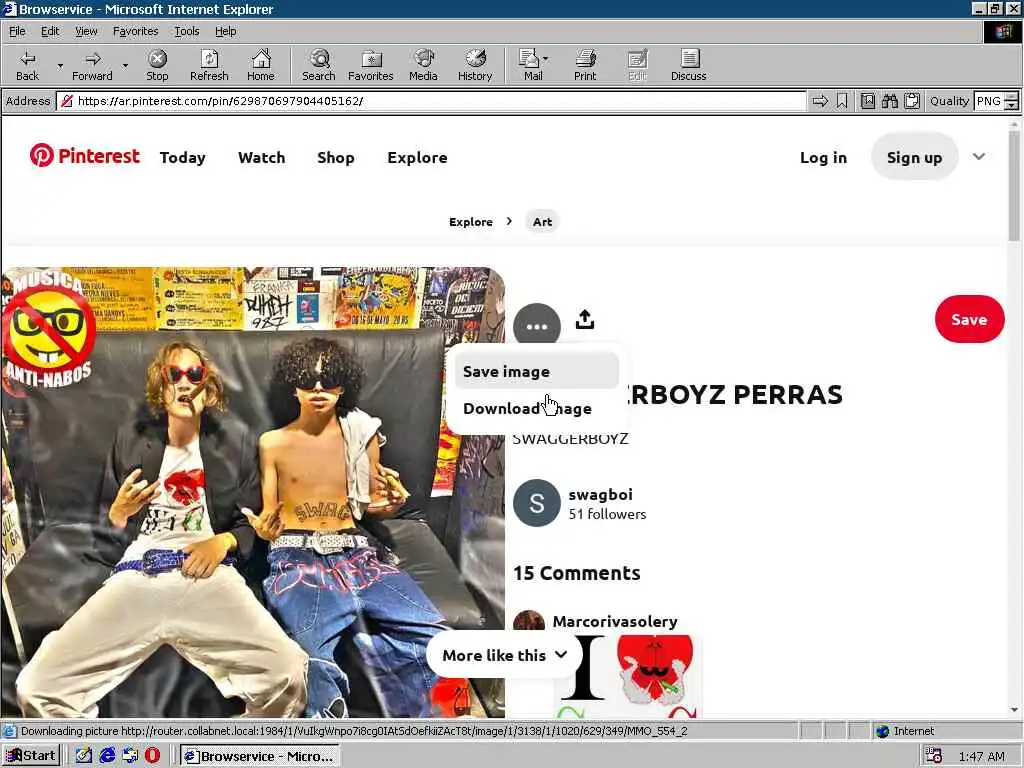
Task: Open the Forward button history dropdown arrow
Action: (x=125, y=65)
